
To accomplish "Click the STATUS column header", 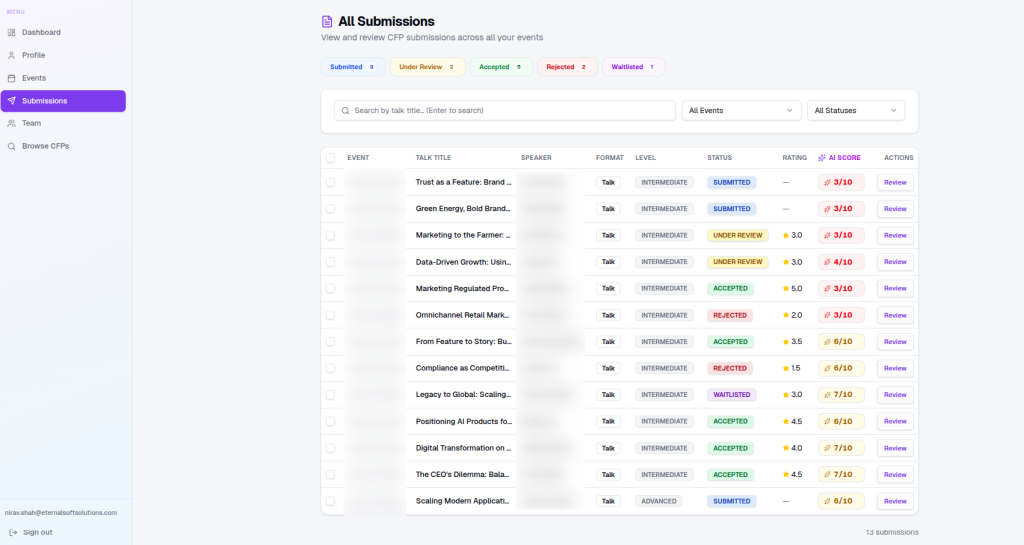I will click(x=719, y=158).
